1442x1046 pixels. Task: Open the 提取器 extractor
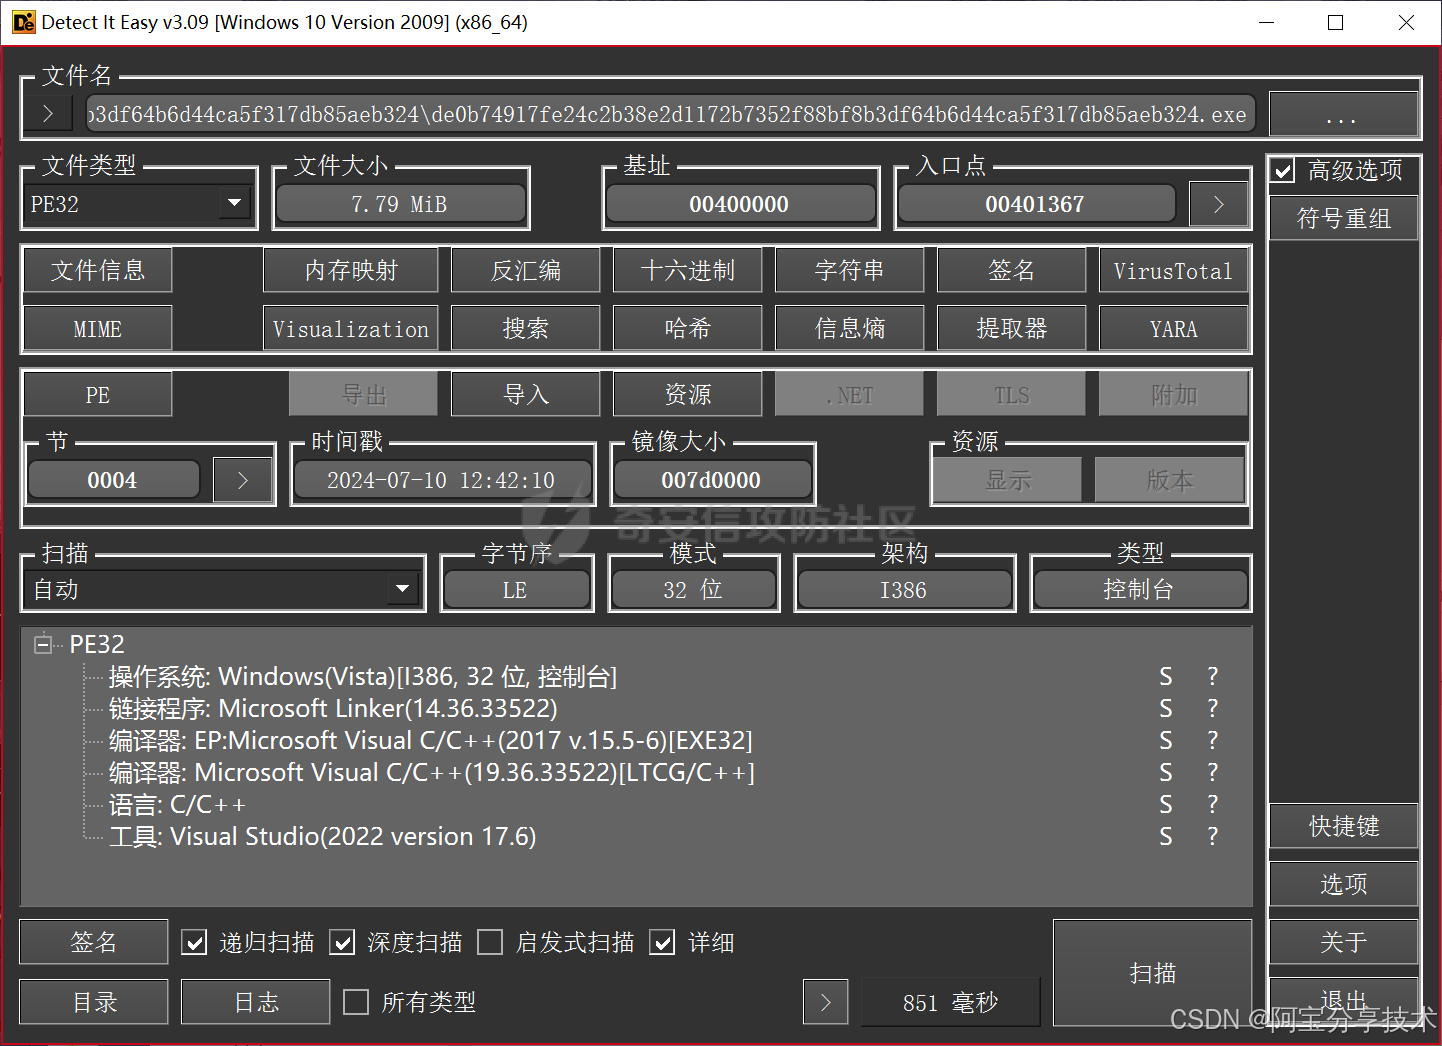tap(1012, 328)
